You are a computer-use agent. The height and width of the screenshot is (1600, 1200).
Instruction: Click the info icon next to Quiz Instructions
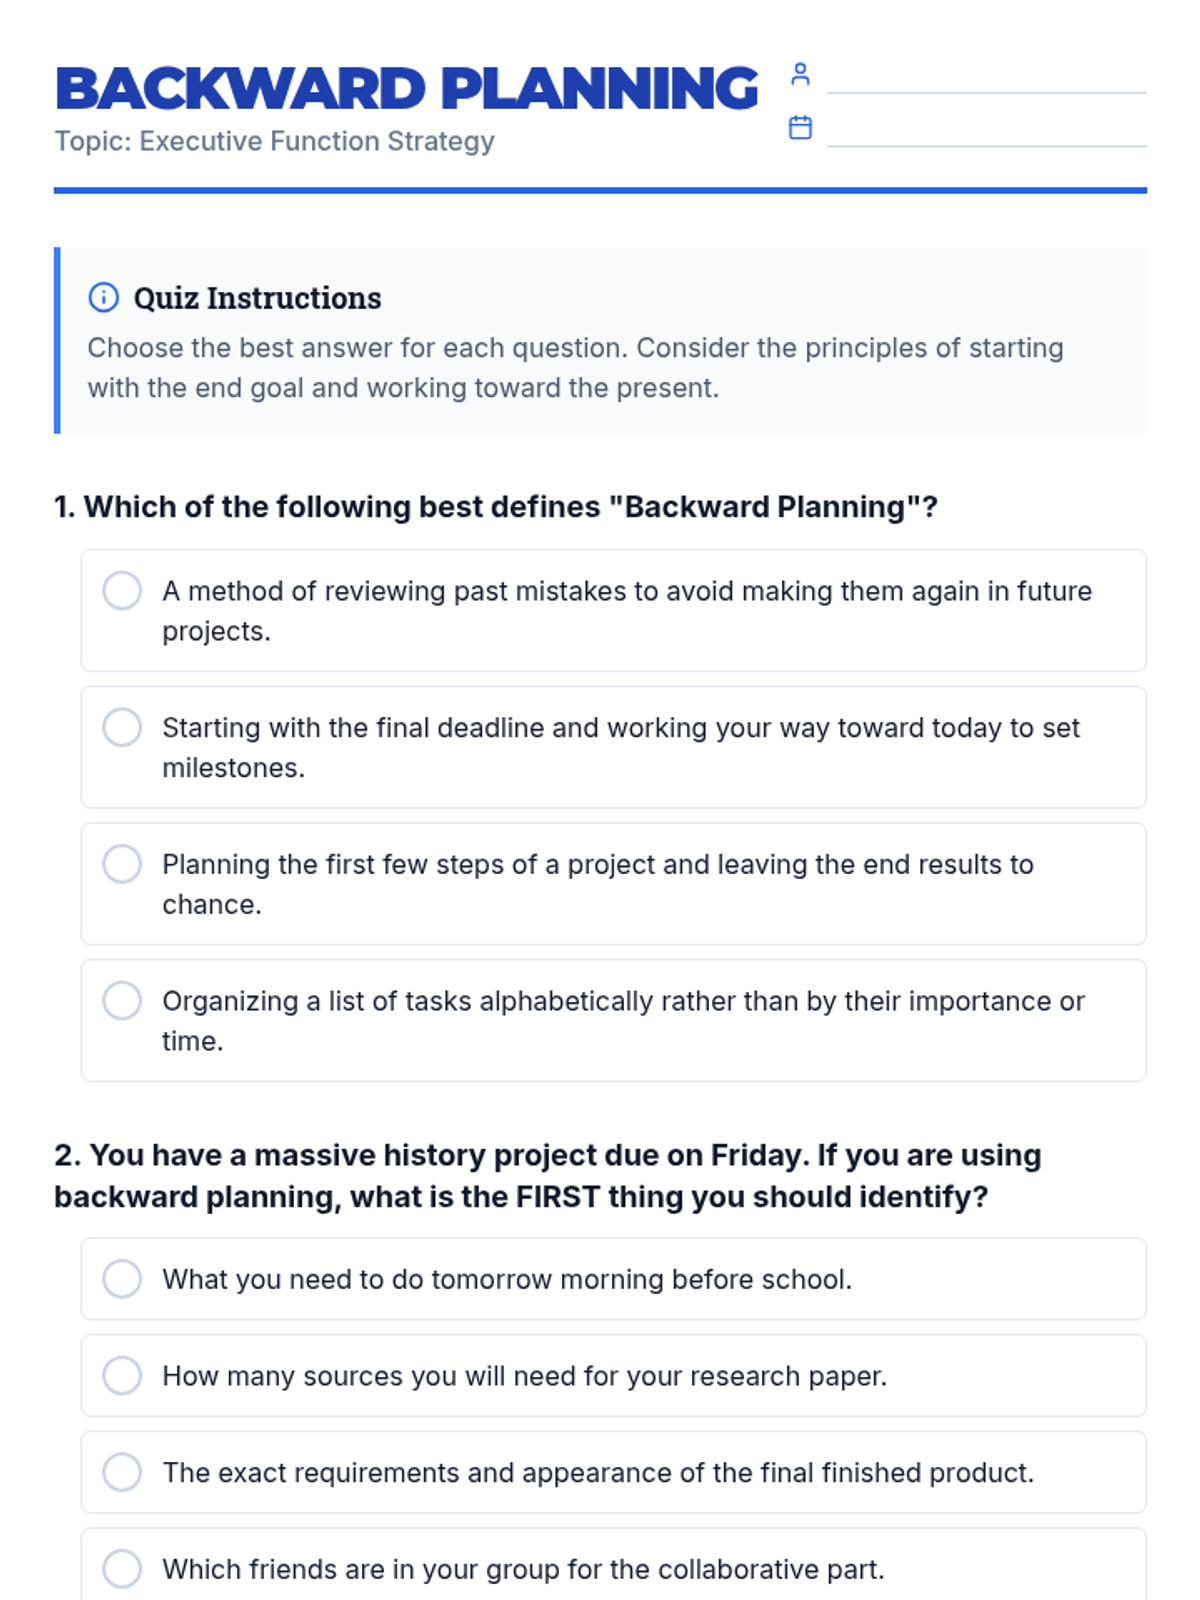(103, 298)
